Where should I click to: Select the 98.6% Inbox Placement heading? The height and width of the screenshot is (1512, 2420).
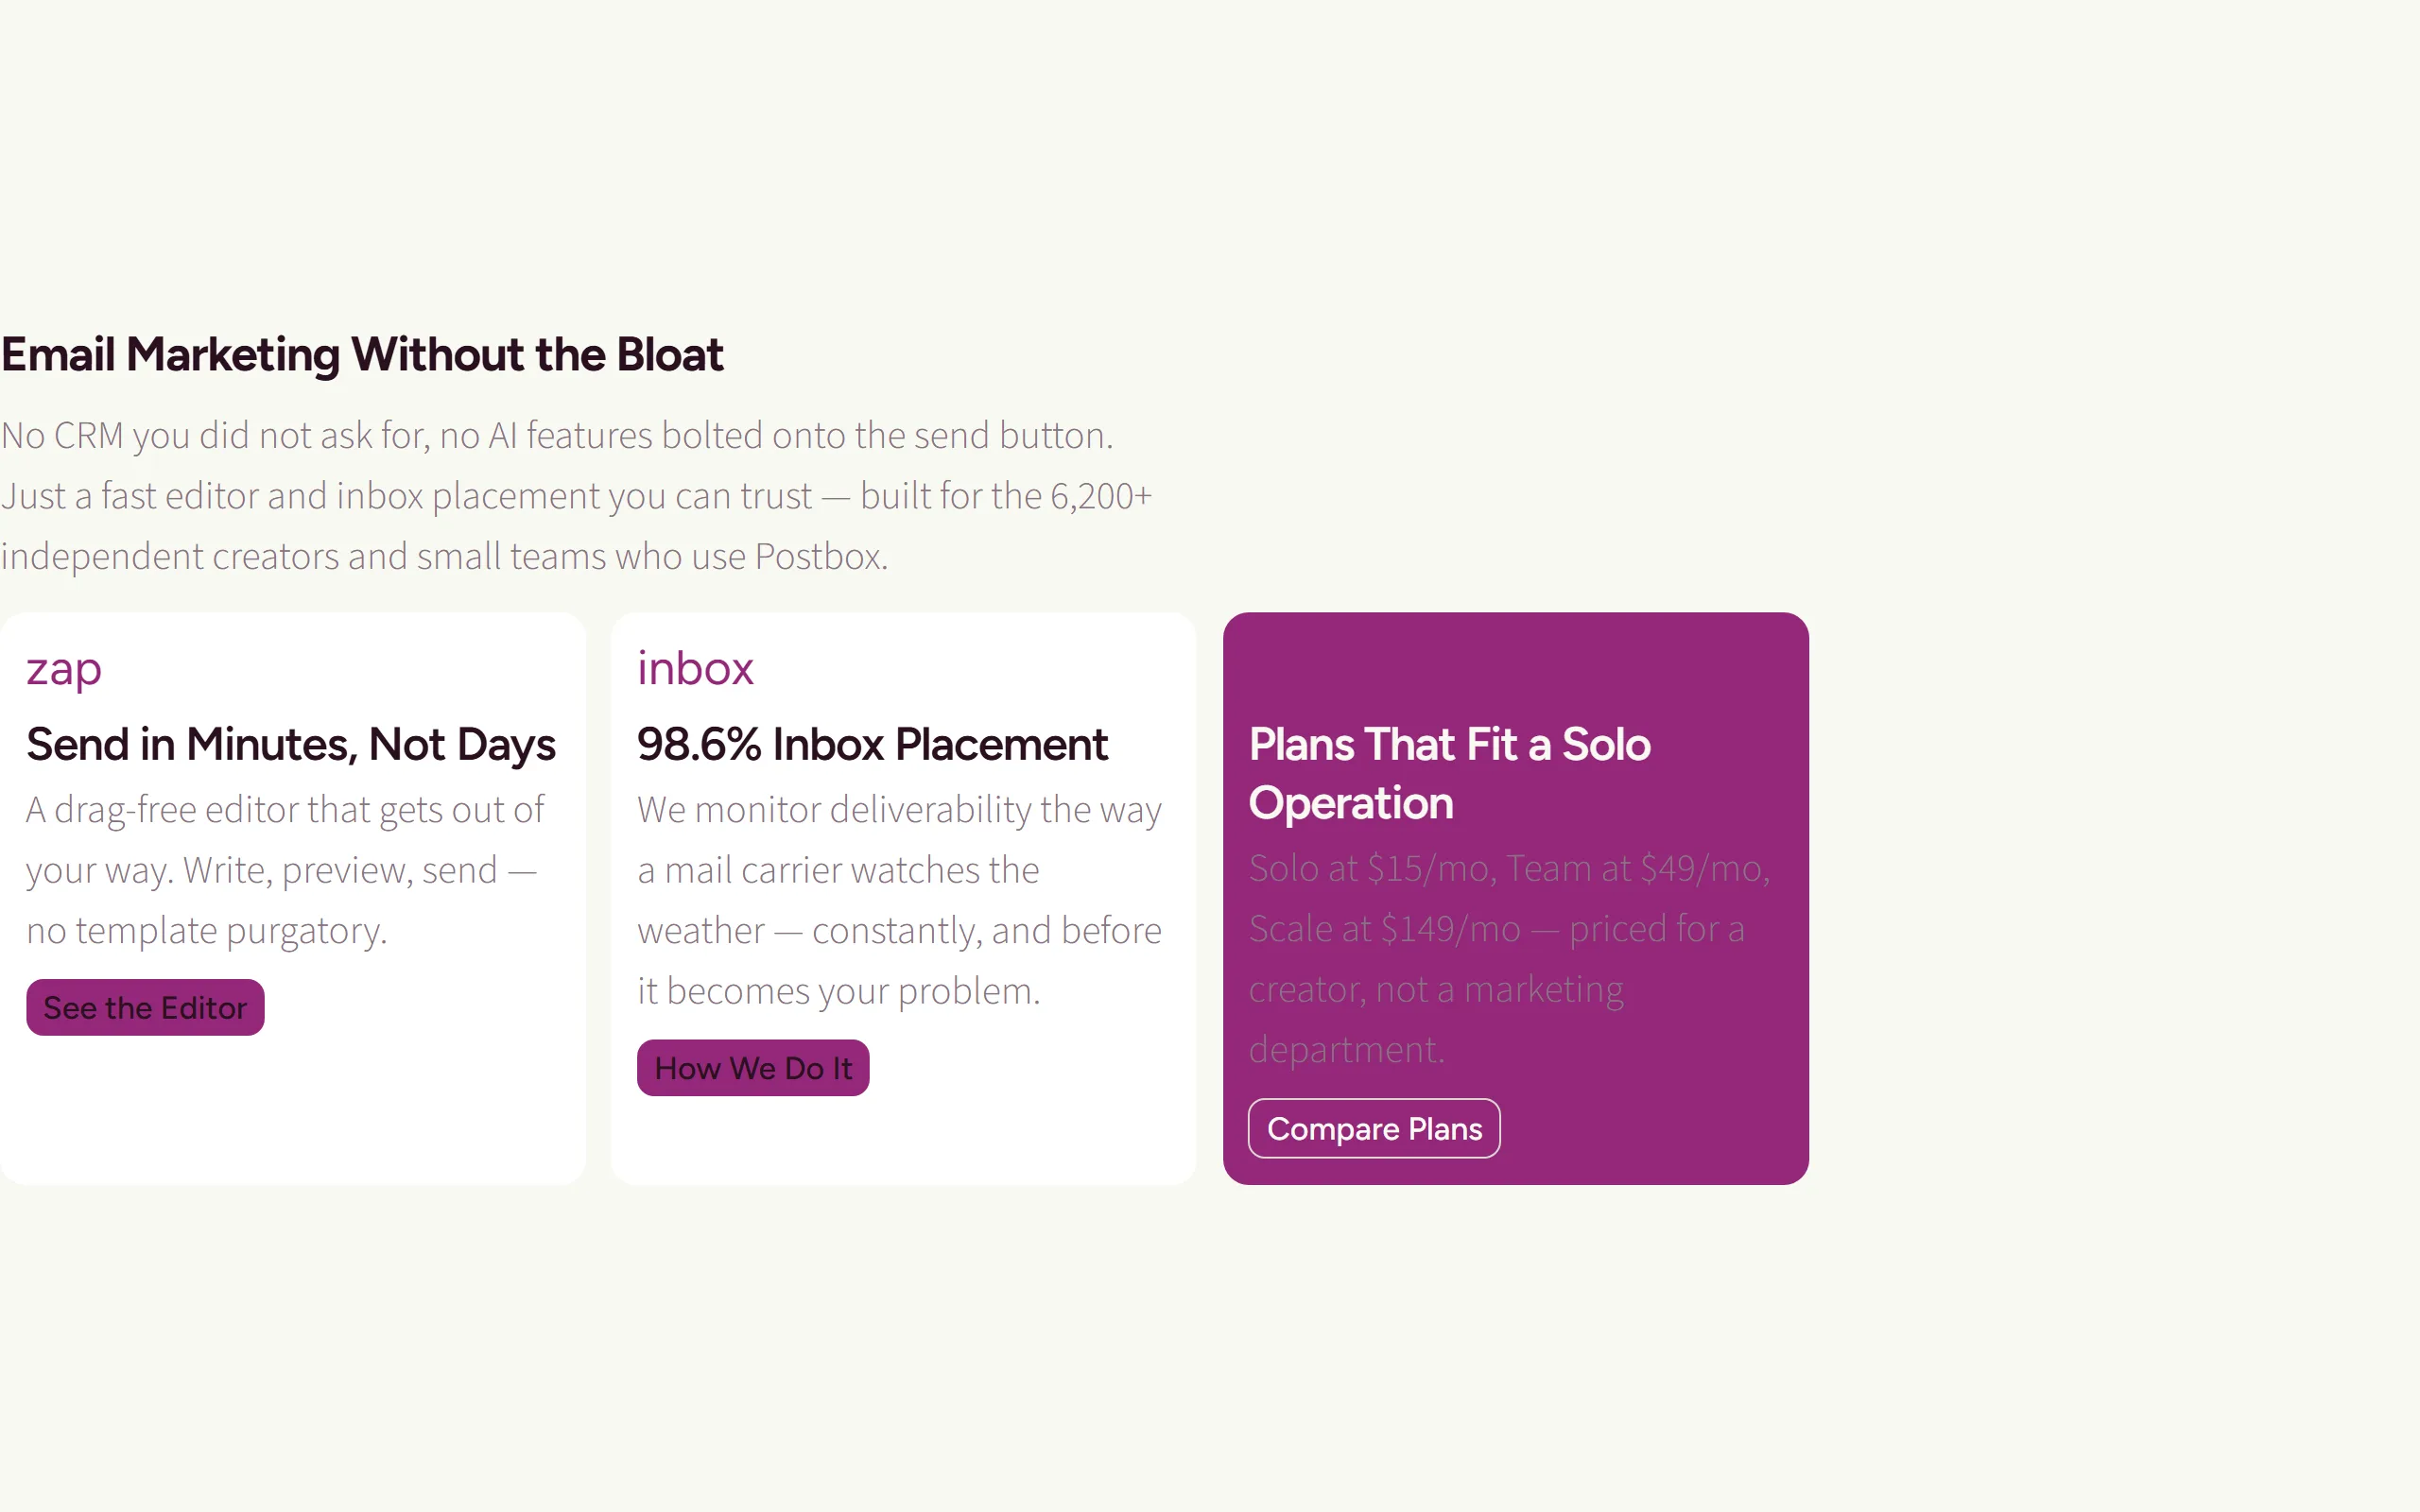click(872, 745)
